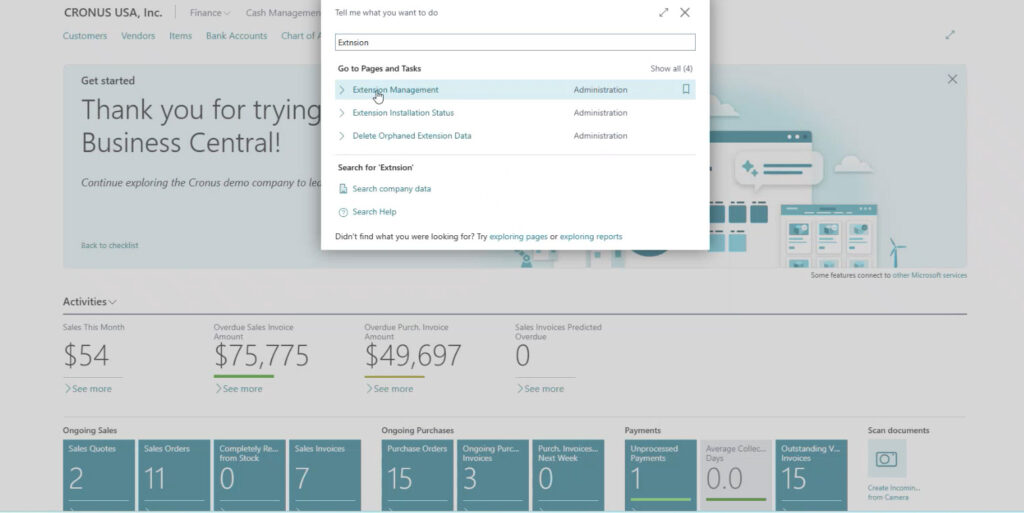See more under Sales This Month

[88, 389]
